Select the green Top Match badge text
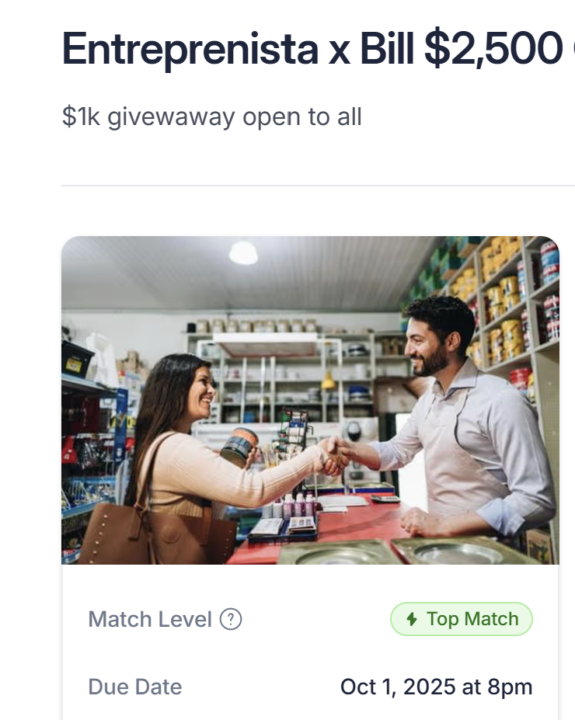This screenshot has height=720, width=575. (x=473, y=619)
